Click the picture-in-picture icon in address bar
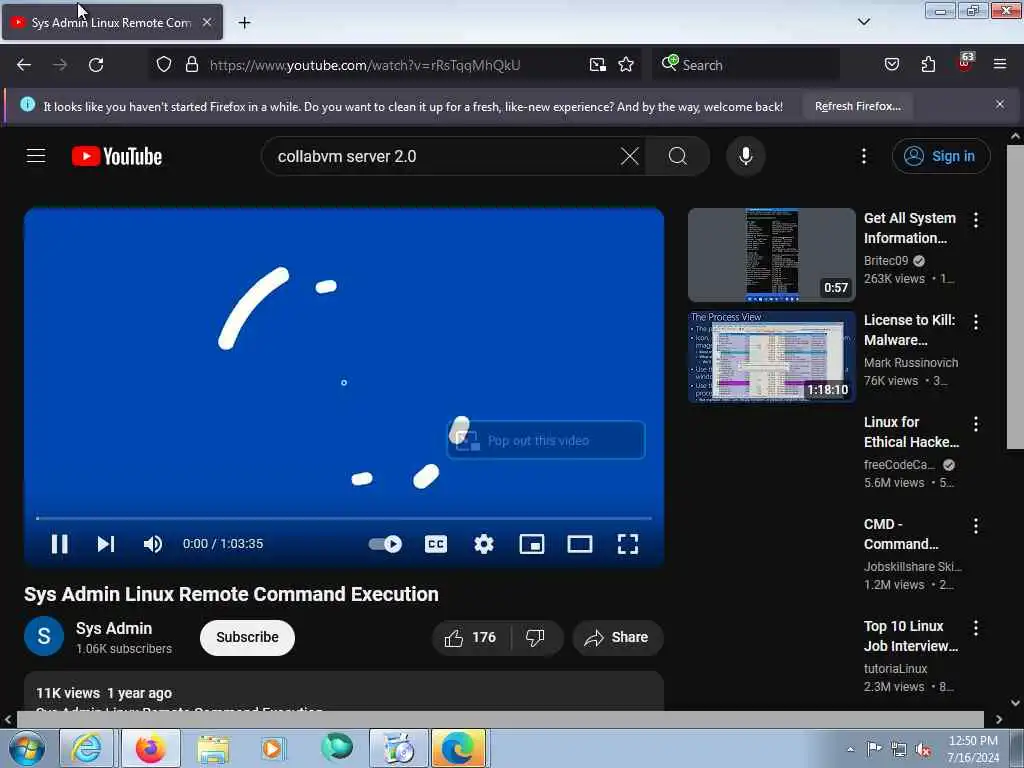The width and height of the screenshot is (1024, 768). [598, 65]
